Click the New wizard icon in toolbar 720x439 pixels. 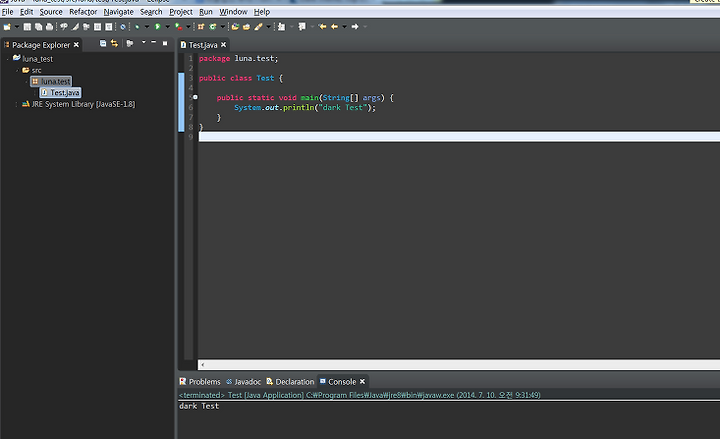(7, 27)
